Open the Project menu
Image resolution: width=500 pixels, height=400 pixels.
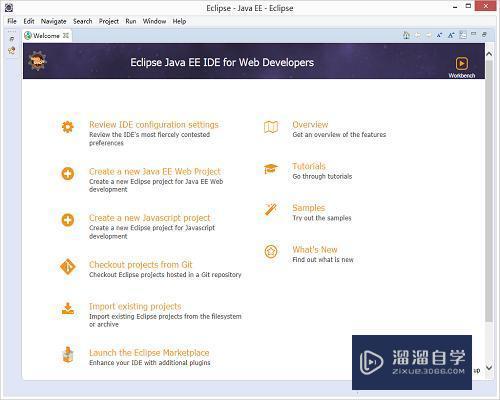click(109, 21)
